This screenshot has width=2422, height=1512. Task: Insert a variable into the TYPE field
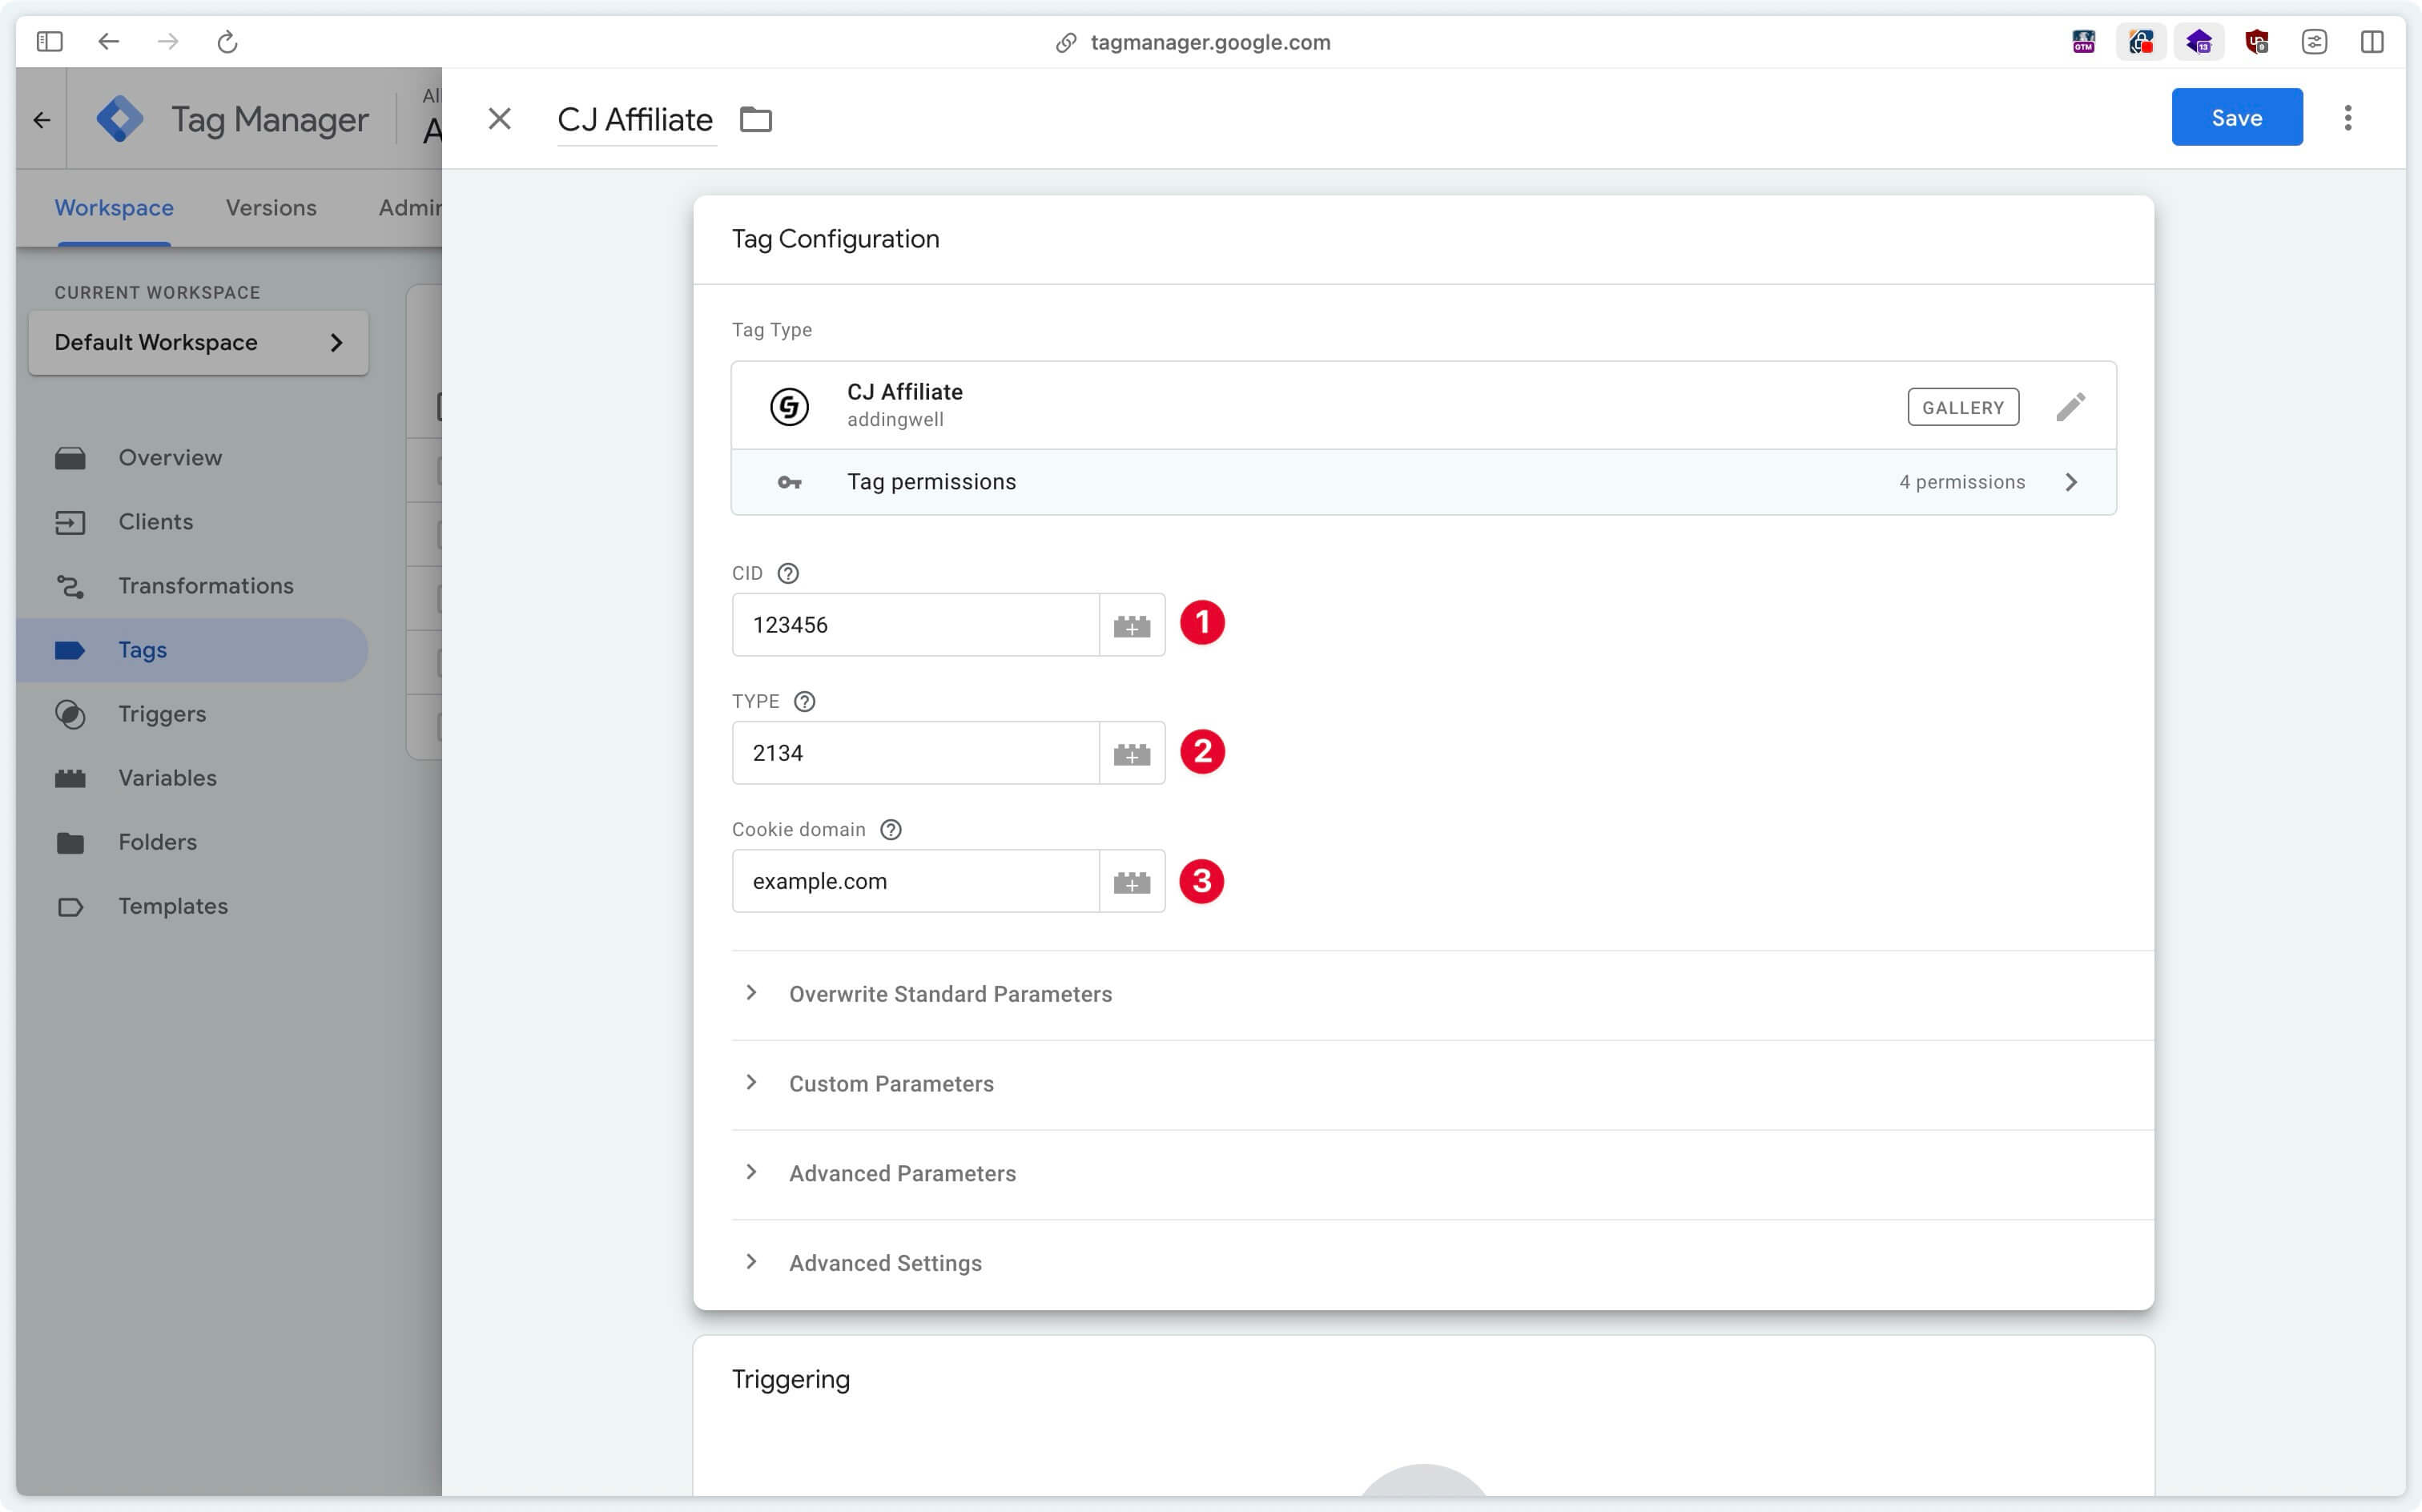[x=1132, y=753]
